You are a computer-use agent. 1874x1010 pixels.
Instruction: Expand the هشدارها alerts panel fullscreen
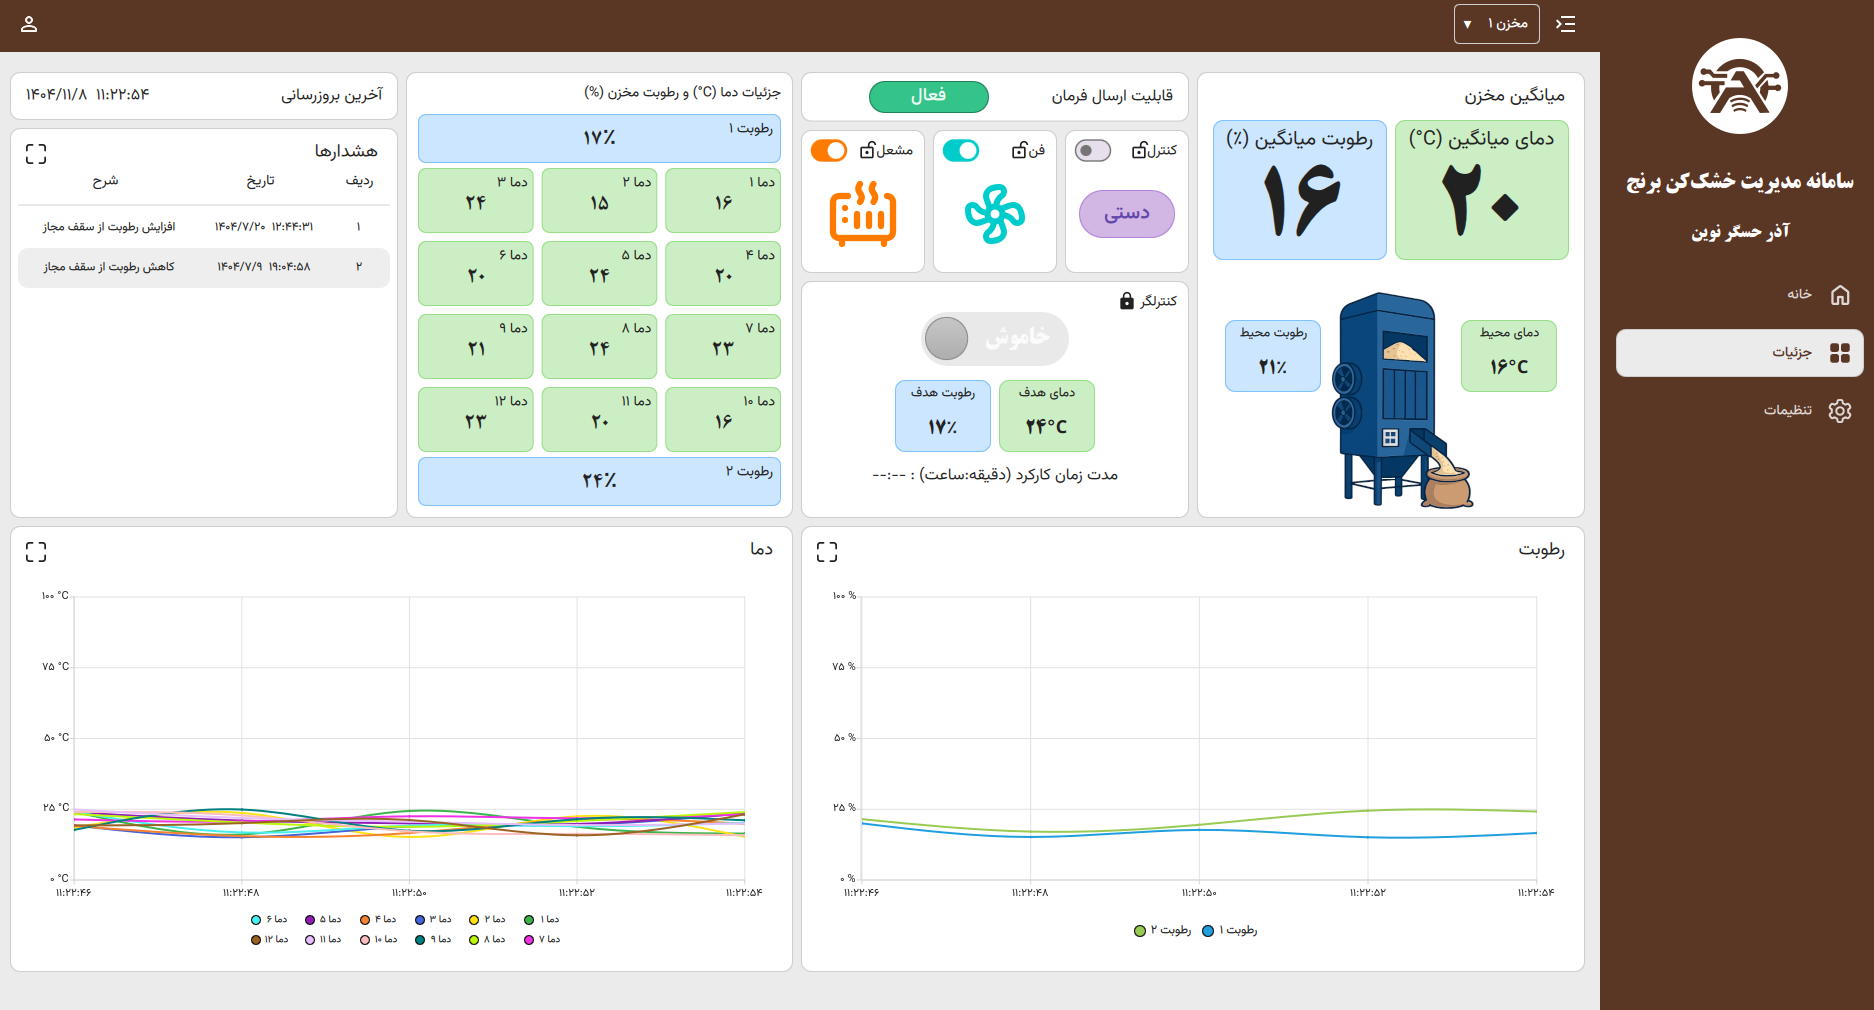coord(36,153)
